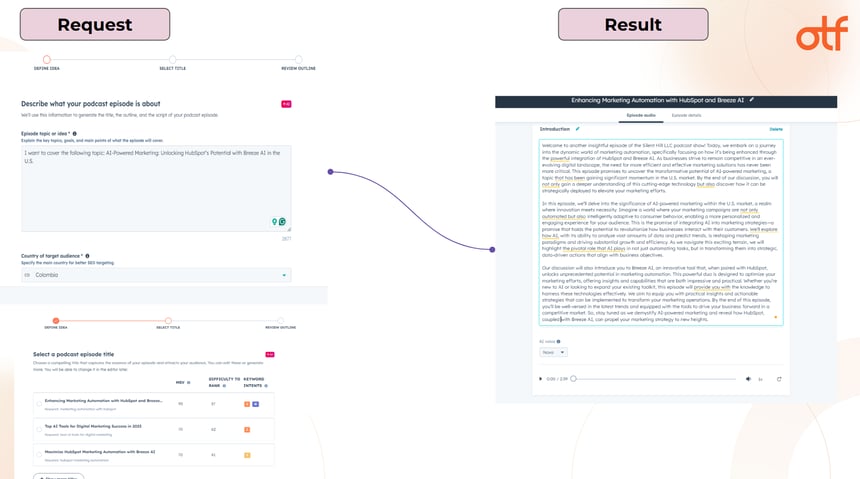Click the info icon beside Country of target audience

click(x=87, y=256)
